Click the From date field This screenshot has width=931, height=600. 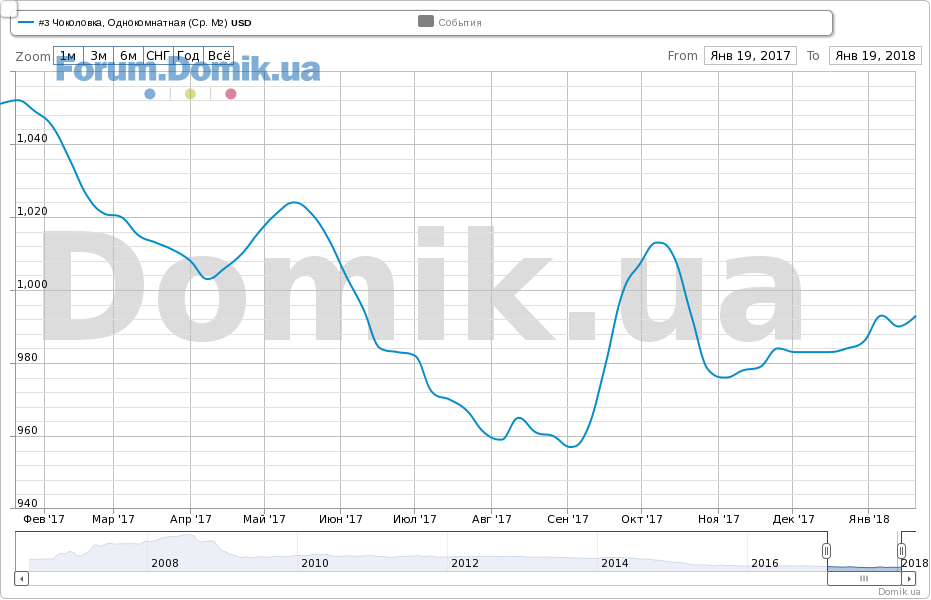pos(750,56)
